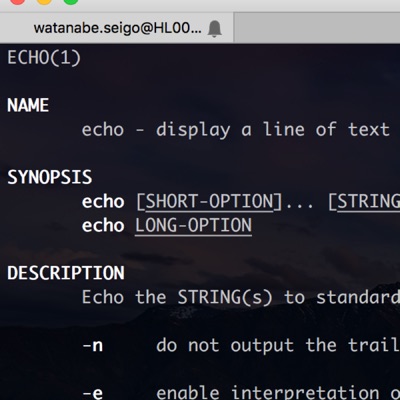The height and width of the screenshot is (400, 400).
Task: Click the "display a line of text" description
Action: pos(273,130)
